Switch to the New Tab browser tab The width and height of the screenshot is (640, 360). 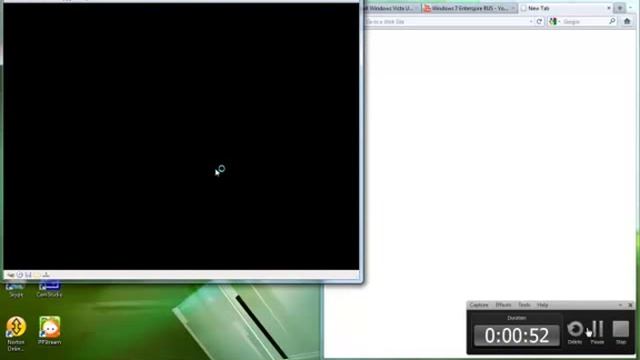click(x=566, y=8)
